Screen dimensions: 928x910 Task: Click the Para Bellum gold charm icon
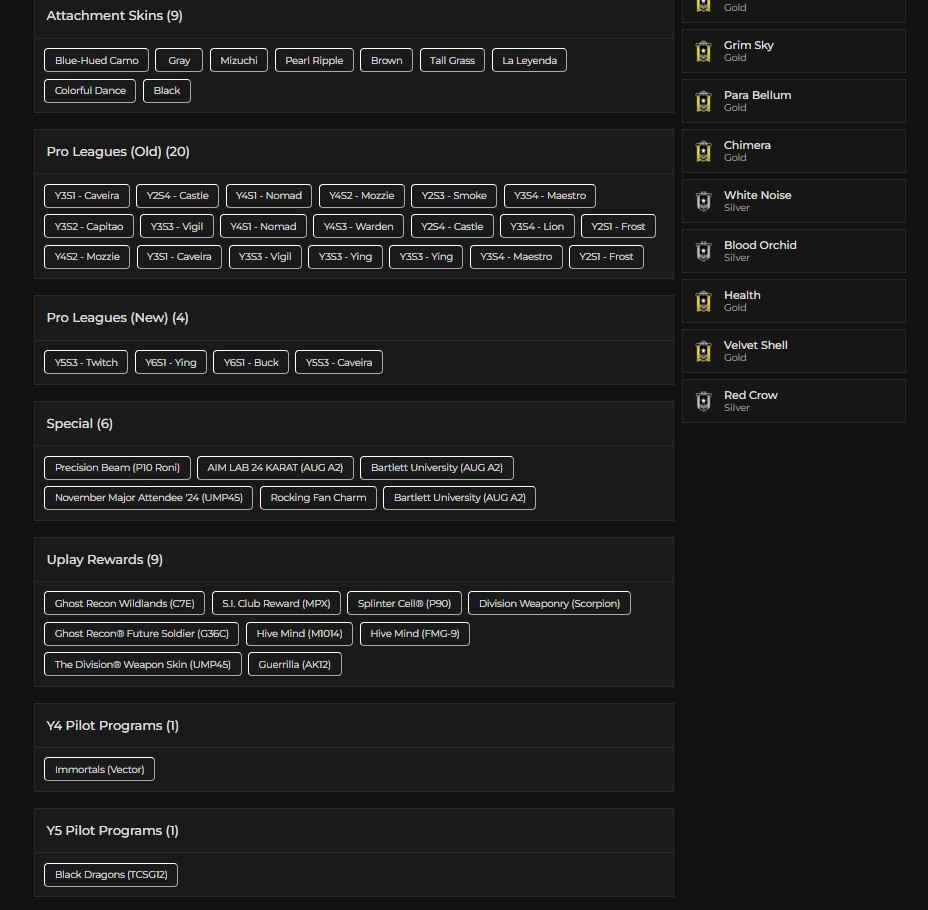[x=703, y=101]
